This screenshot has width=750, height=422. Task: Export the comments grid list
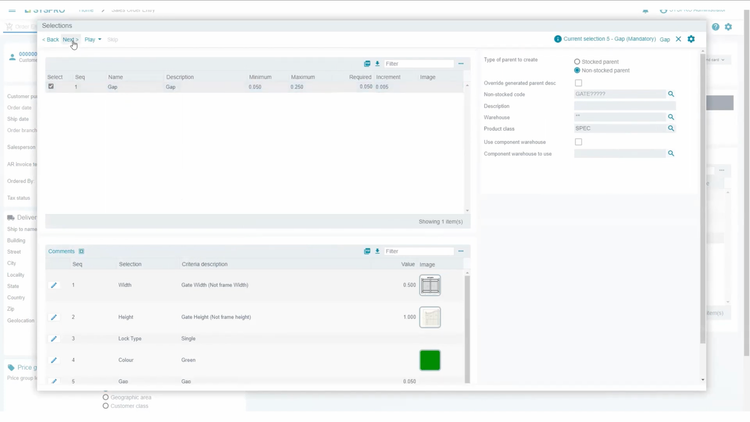click(377, 251)
